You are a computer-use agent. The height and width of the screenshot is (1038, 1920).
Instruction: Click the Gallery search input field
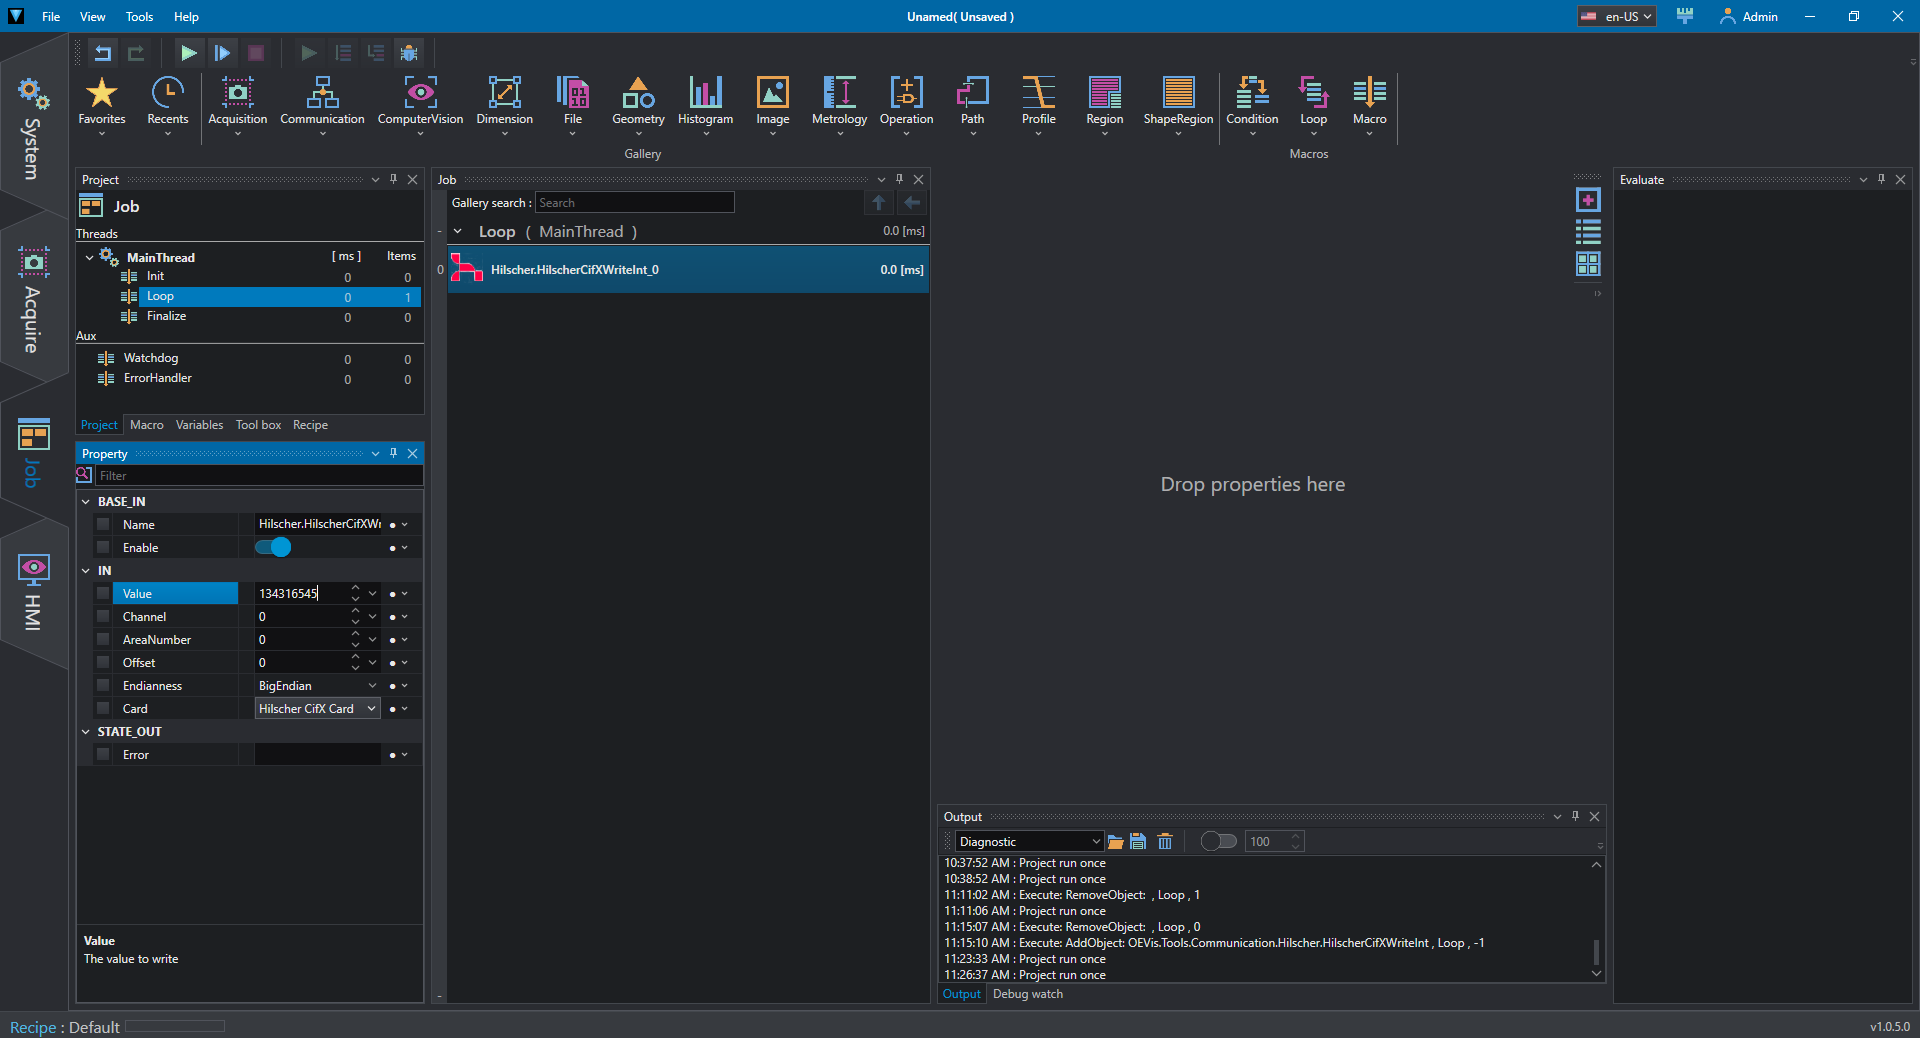(x=634, y=203)
